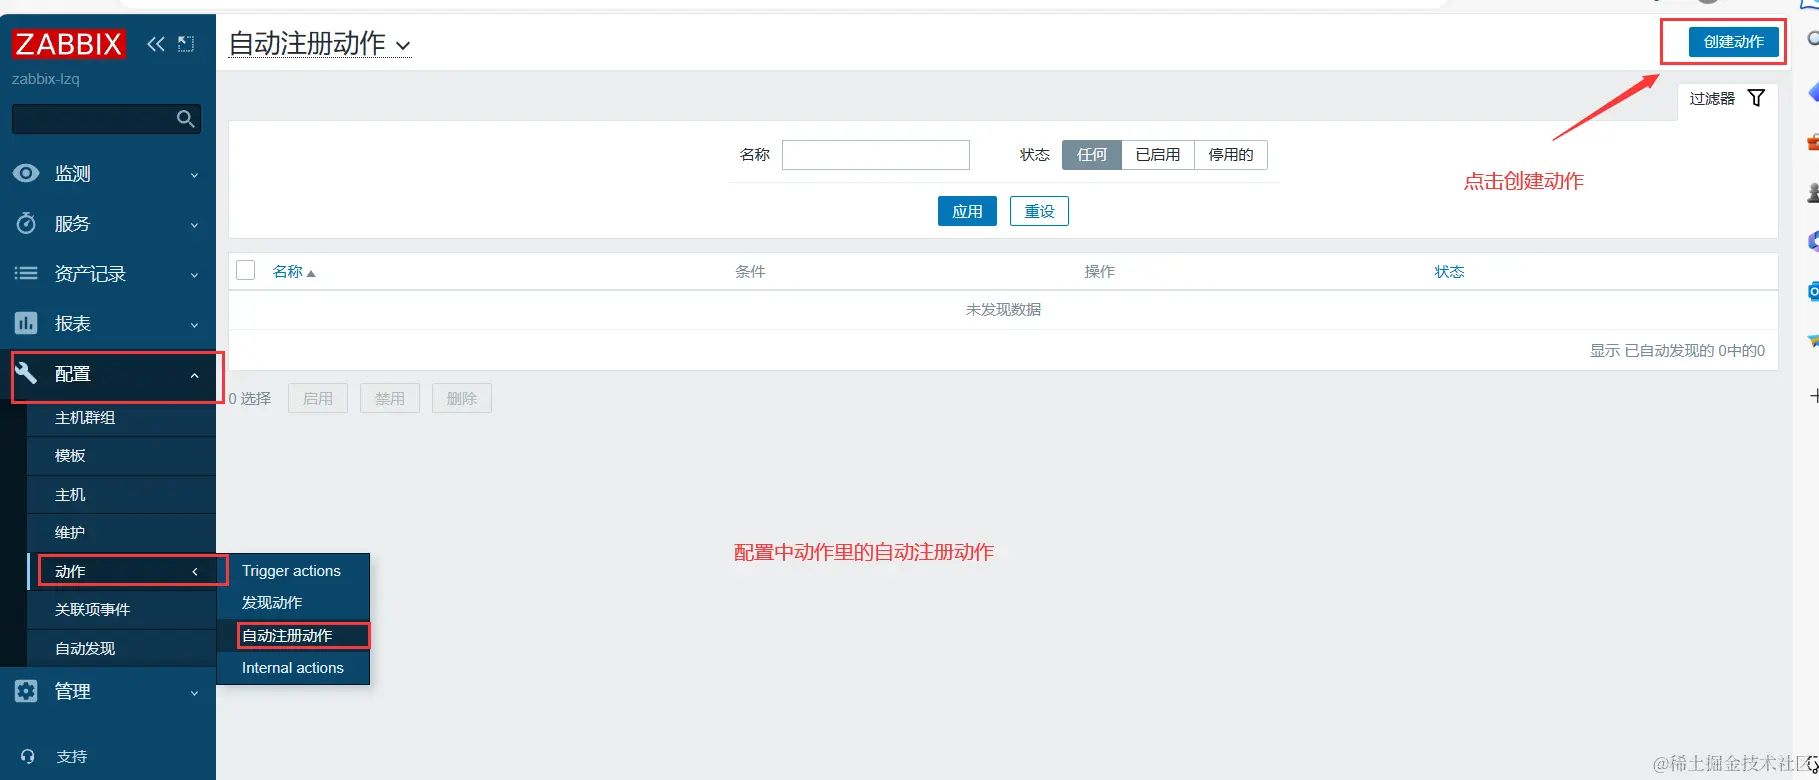Click the disabled 禁用 button
1819x780 pixels.
(390, 398)
